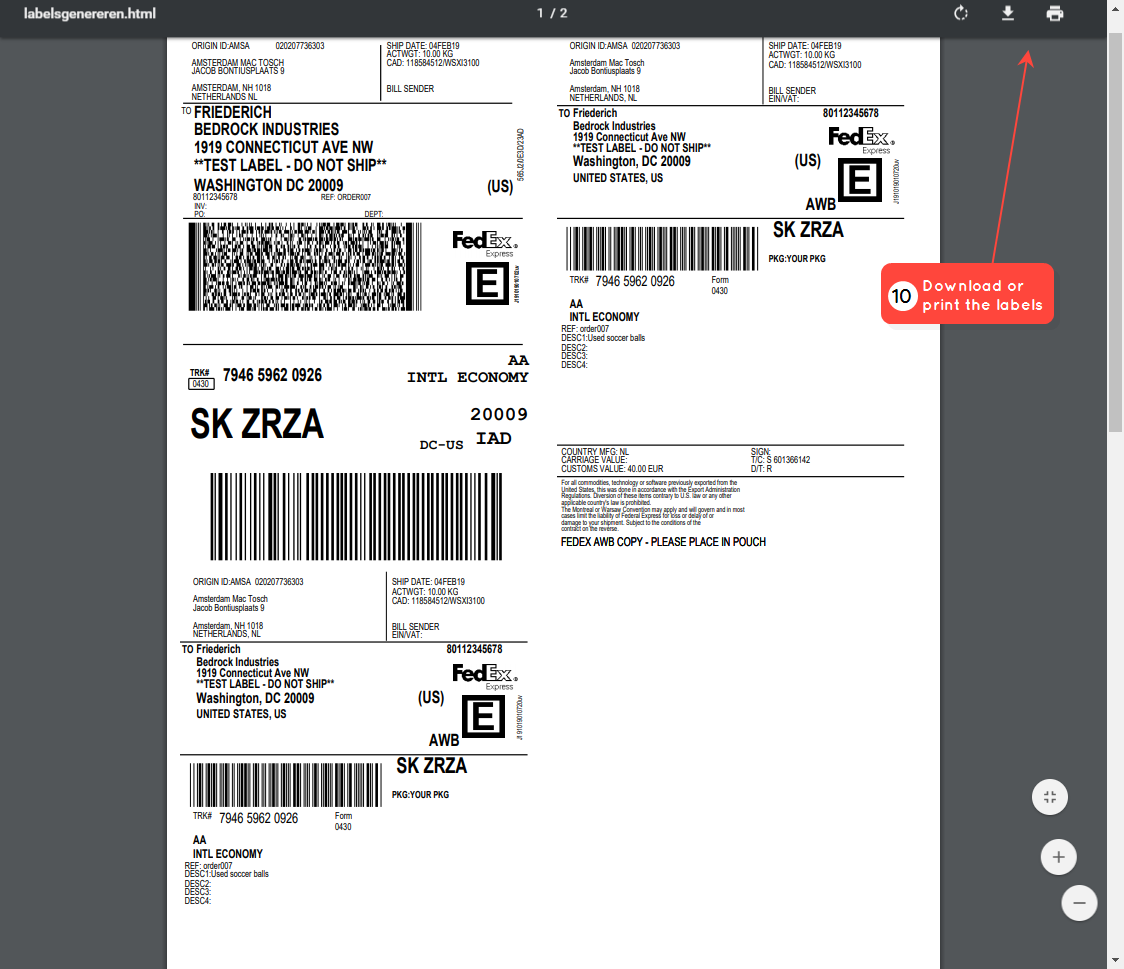This screenshot has width=1124, height=969.
Task: Print the shipping labels
Action: click(x=1054, y=13)
